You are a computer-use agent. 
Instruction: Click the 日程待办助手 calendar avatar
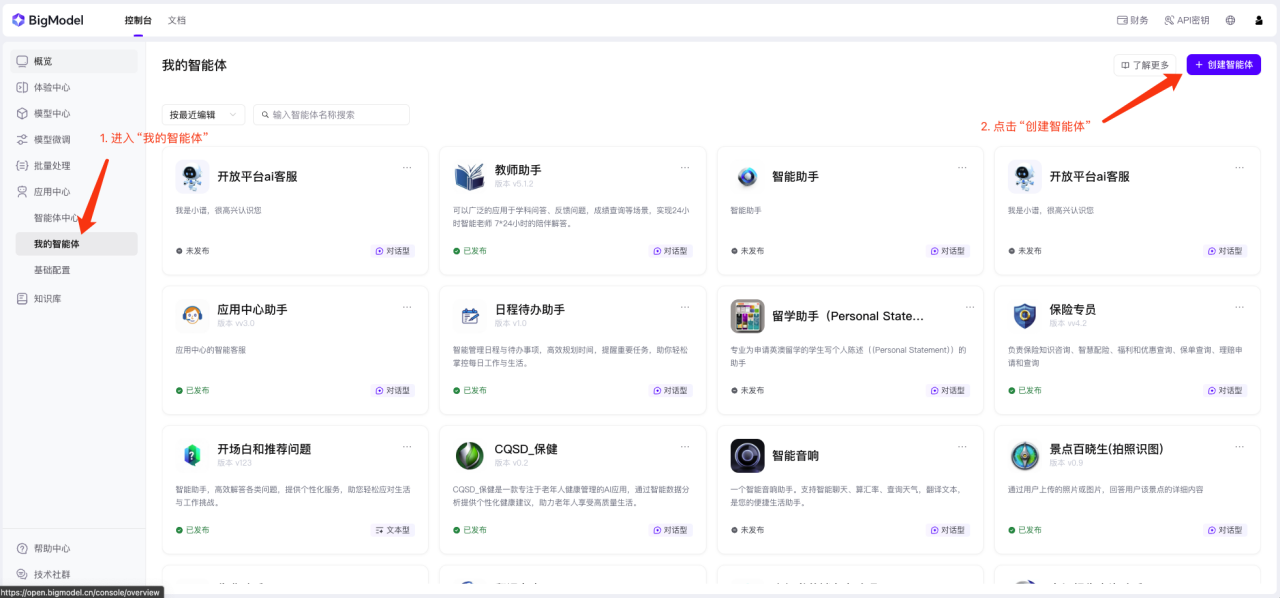pyautogui.click(x=469, y=316)
